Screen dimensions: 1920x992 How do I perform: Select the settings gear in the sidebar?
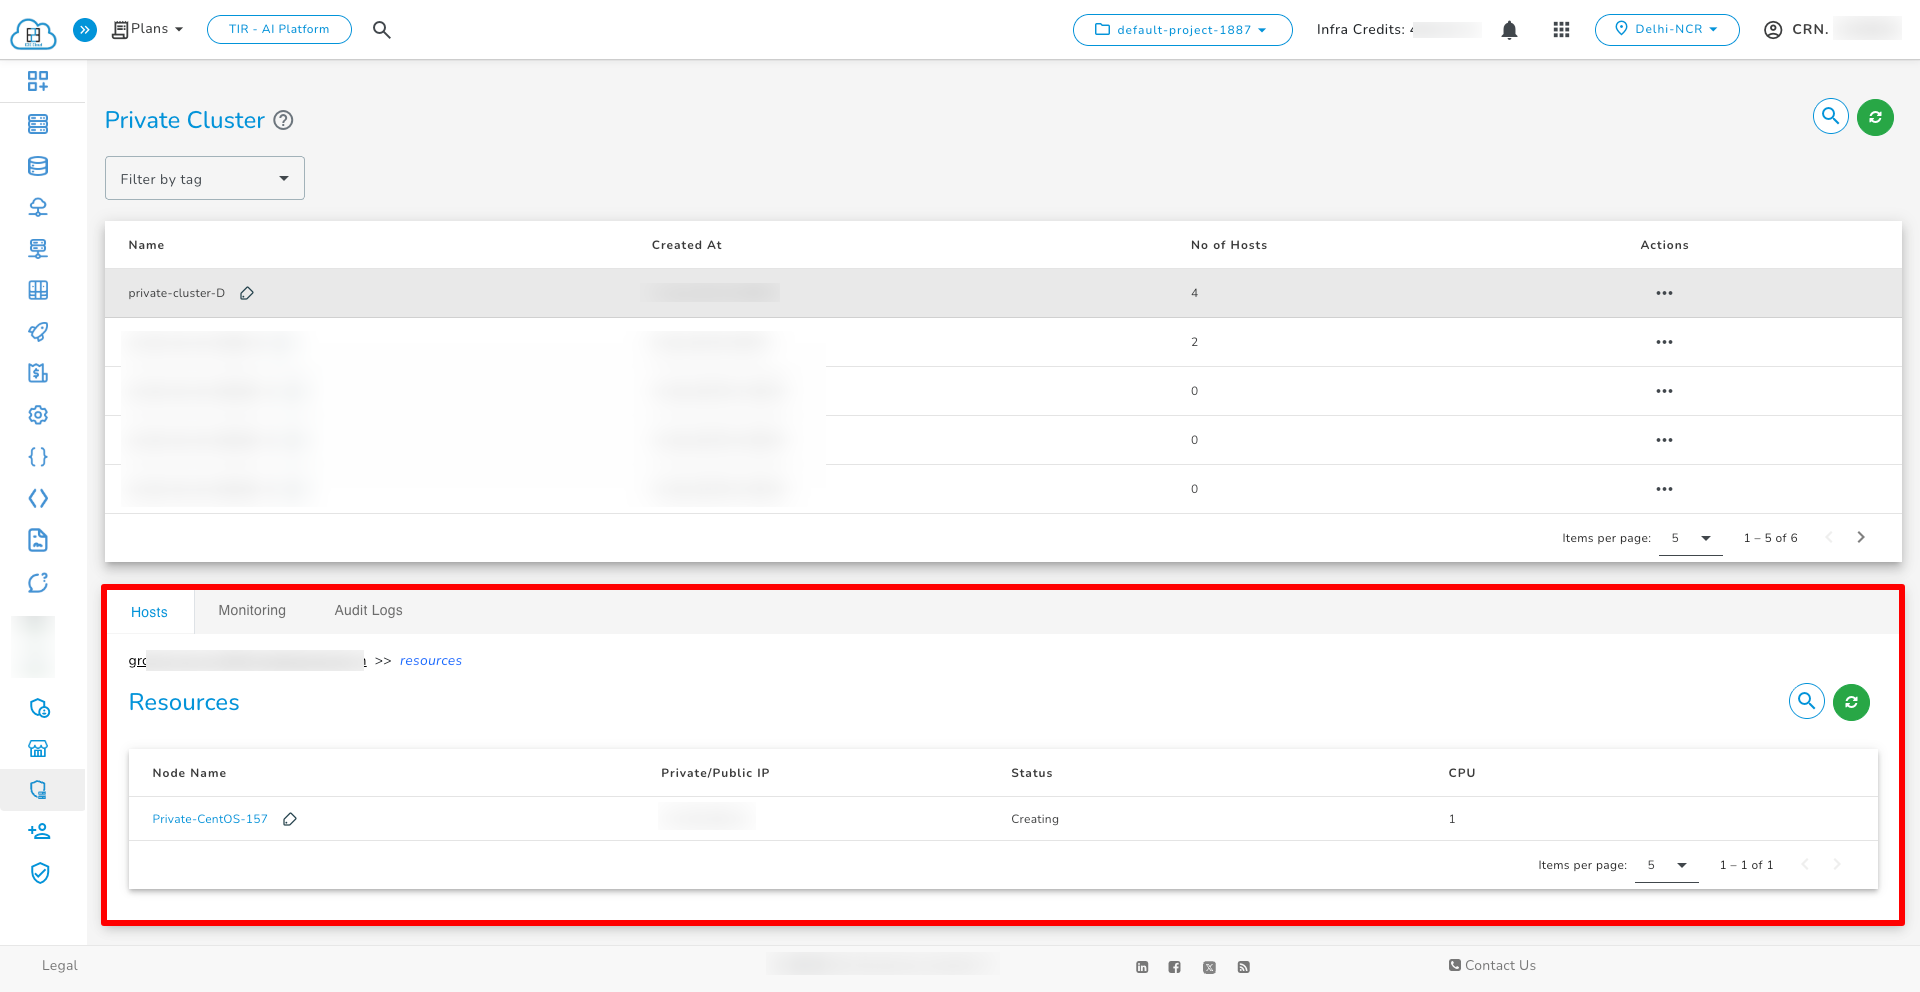coord(38,414)
